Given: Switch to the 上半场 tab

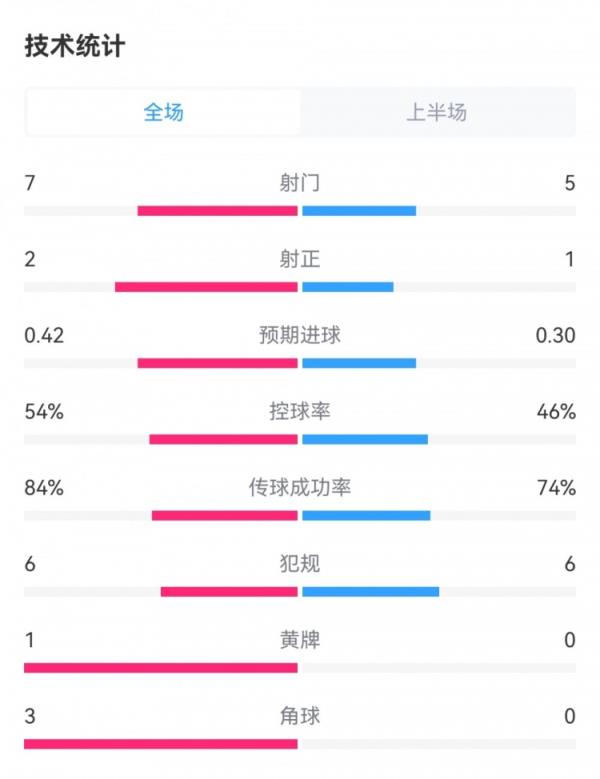Looking at the screenshot, I should [436, 112].
